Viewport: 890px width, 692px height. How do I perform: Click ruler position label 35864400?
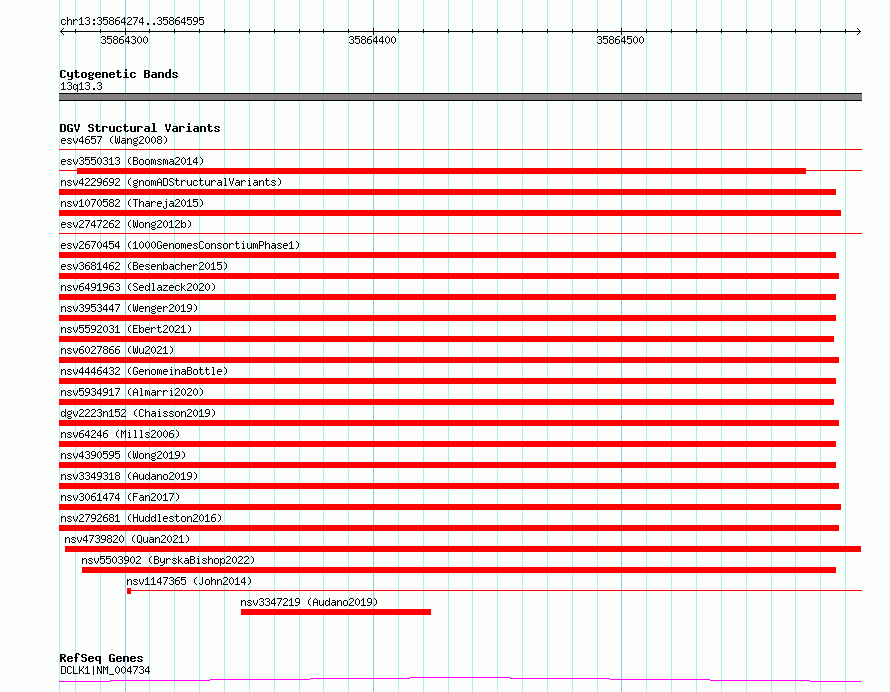tap(372, 40)
